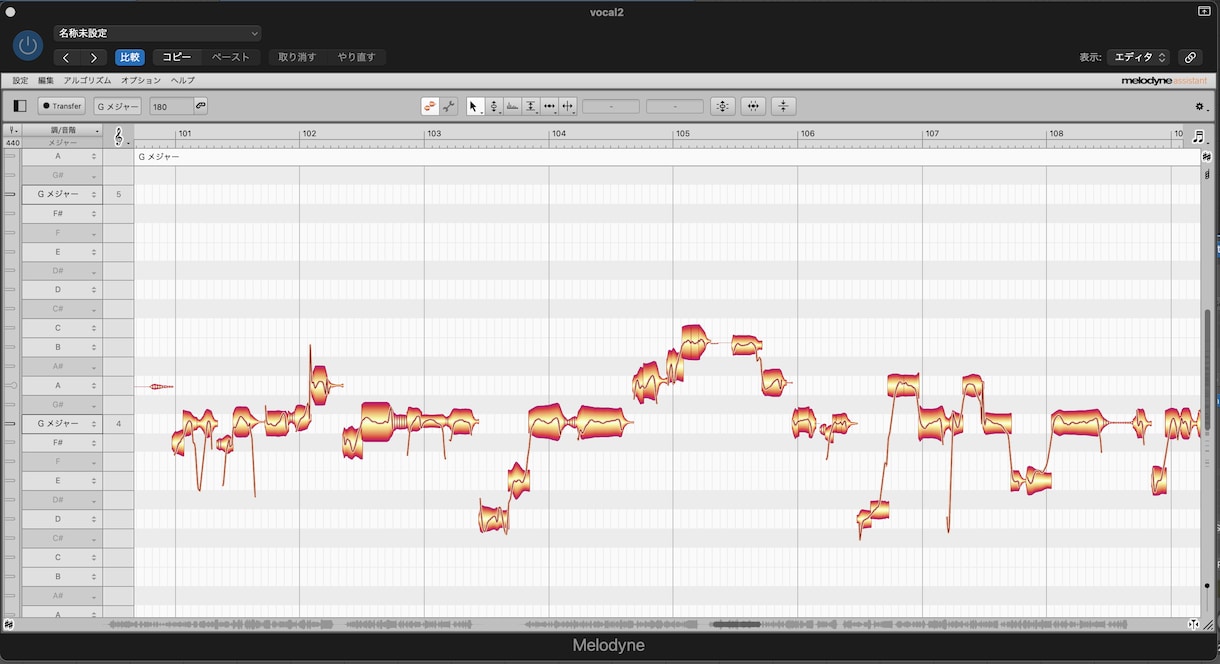Image resolution: width=1220 pixels, height=664 pixels.
Task: Open the tuning fork reference pitch dropdown
Action: coord(13,131)
